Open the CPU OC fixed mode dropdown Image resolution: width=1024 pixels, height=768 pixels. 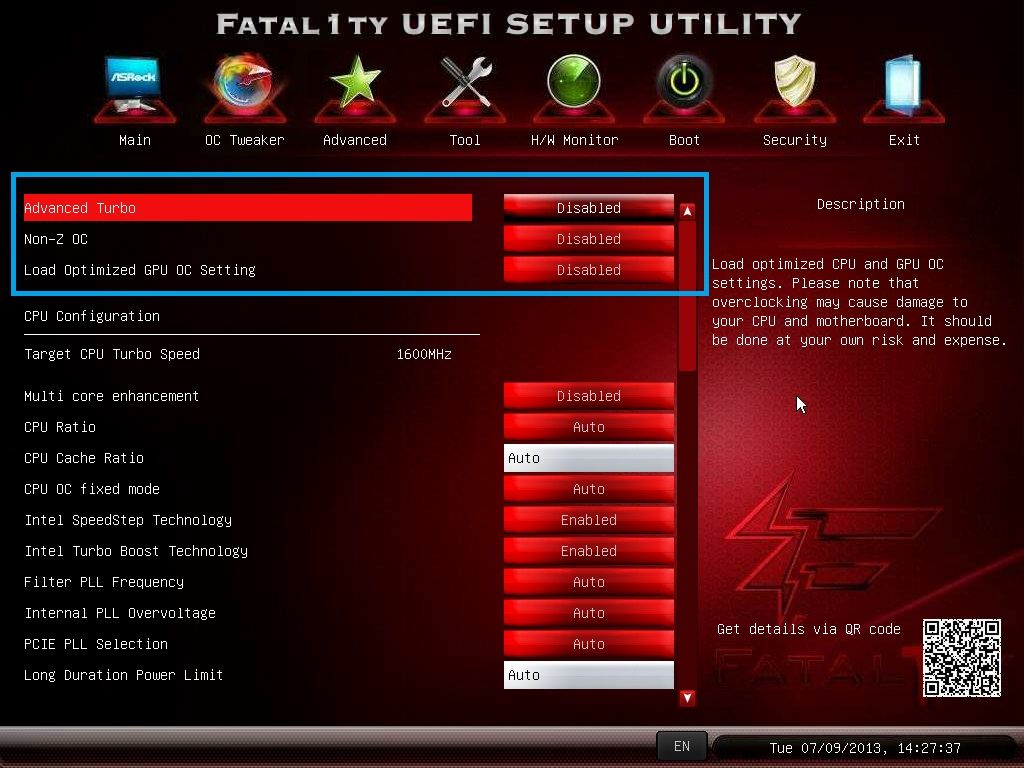588,489
